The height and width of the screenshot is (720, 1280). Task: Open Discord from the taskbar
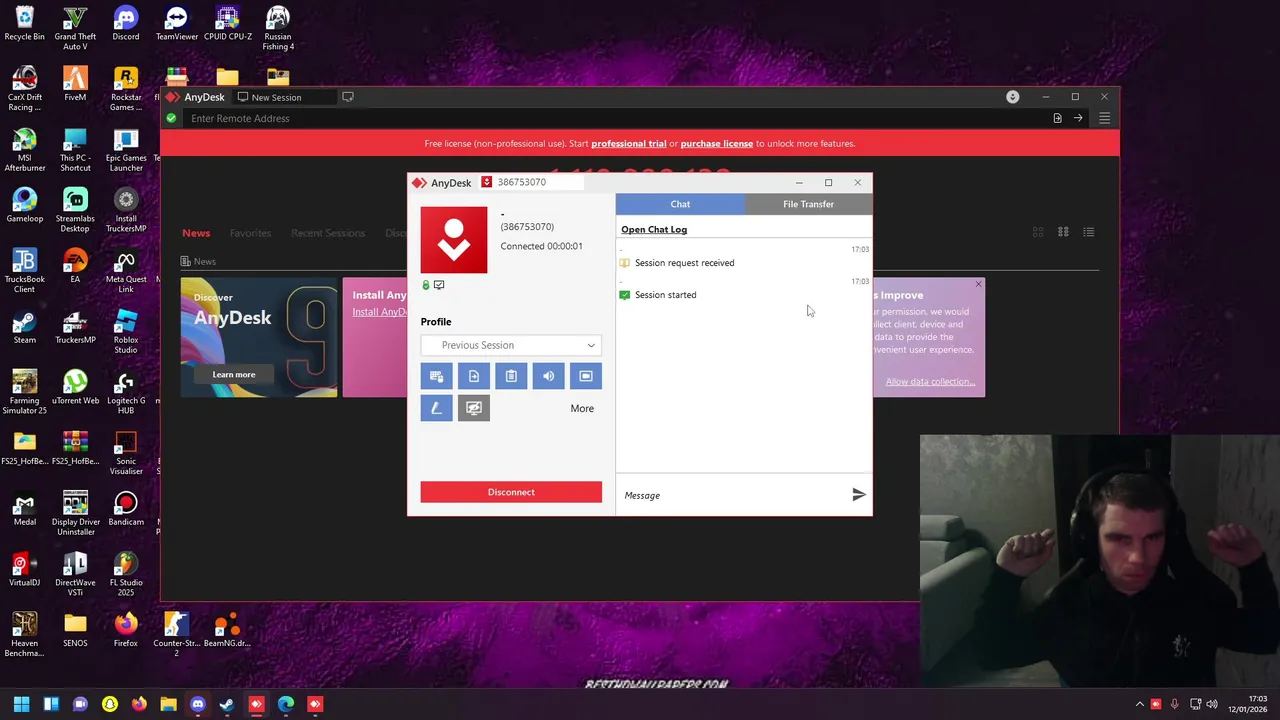pos(198,704)
